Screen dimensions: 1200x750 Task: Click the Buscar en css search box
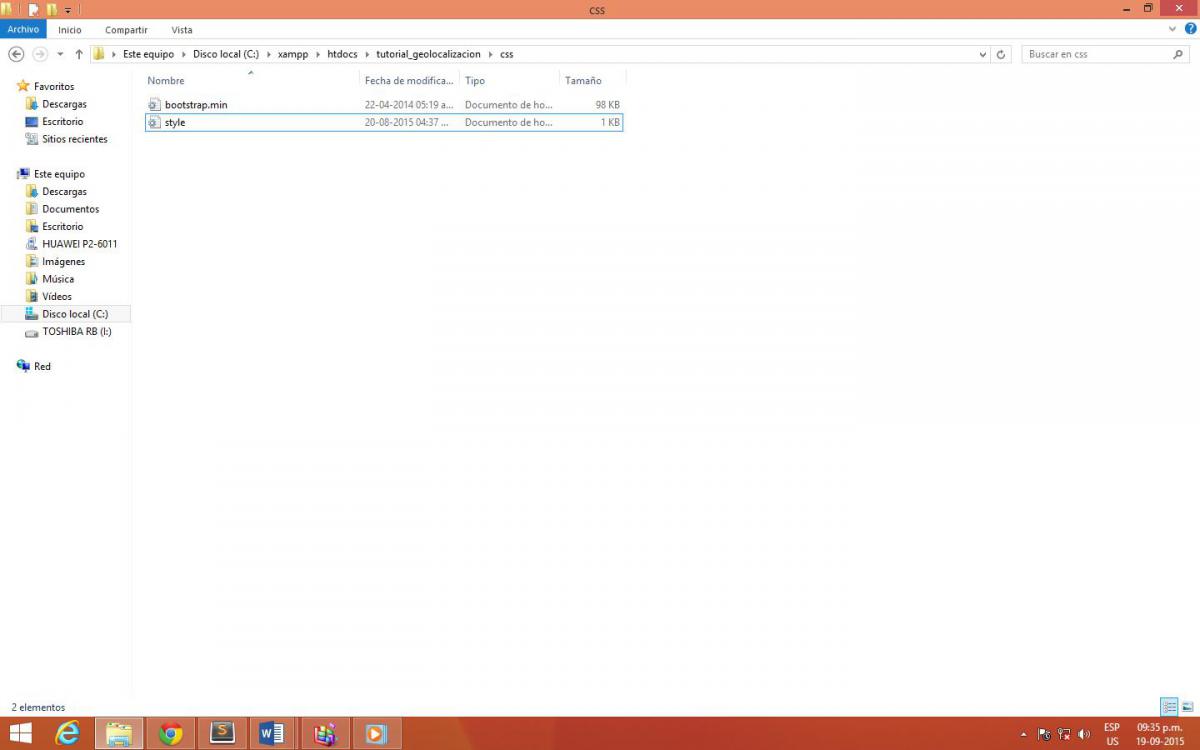click(x=1096, y=54)
